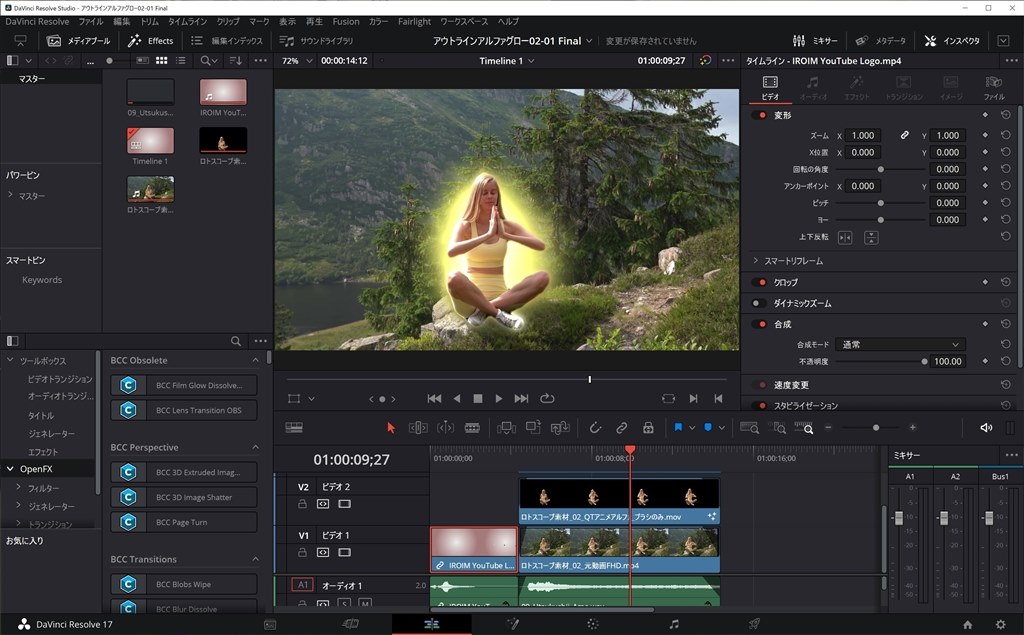Open the タイムライン menu
1024x635 pixels.
[187, 22]
